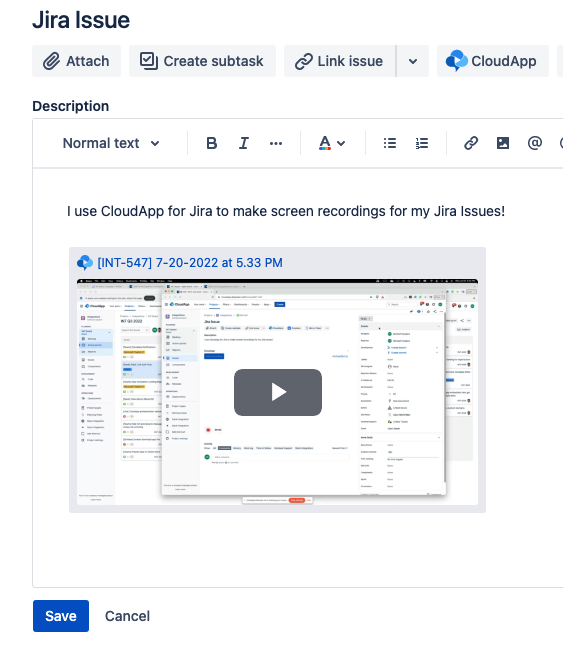Click the Attach button
Viewport: 563px width, 647px height.
pyautogui.click(x=76, y=61)
